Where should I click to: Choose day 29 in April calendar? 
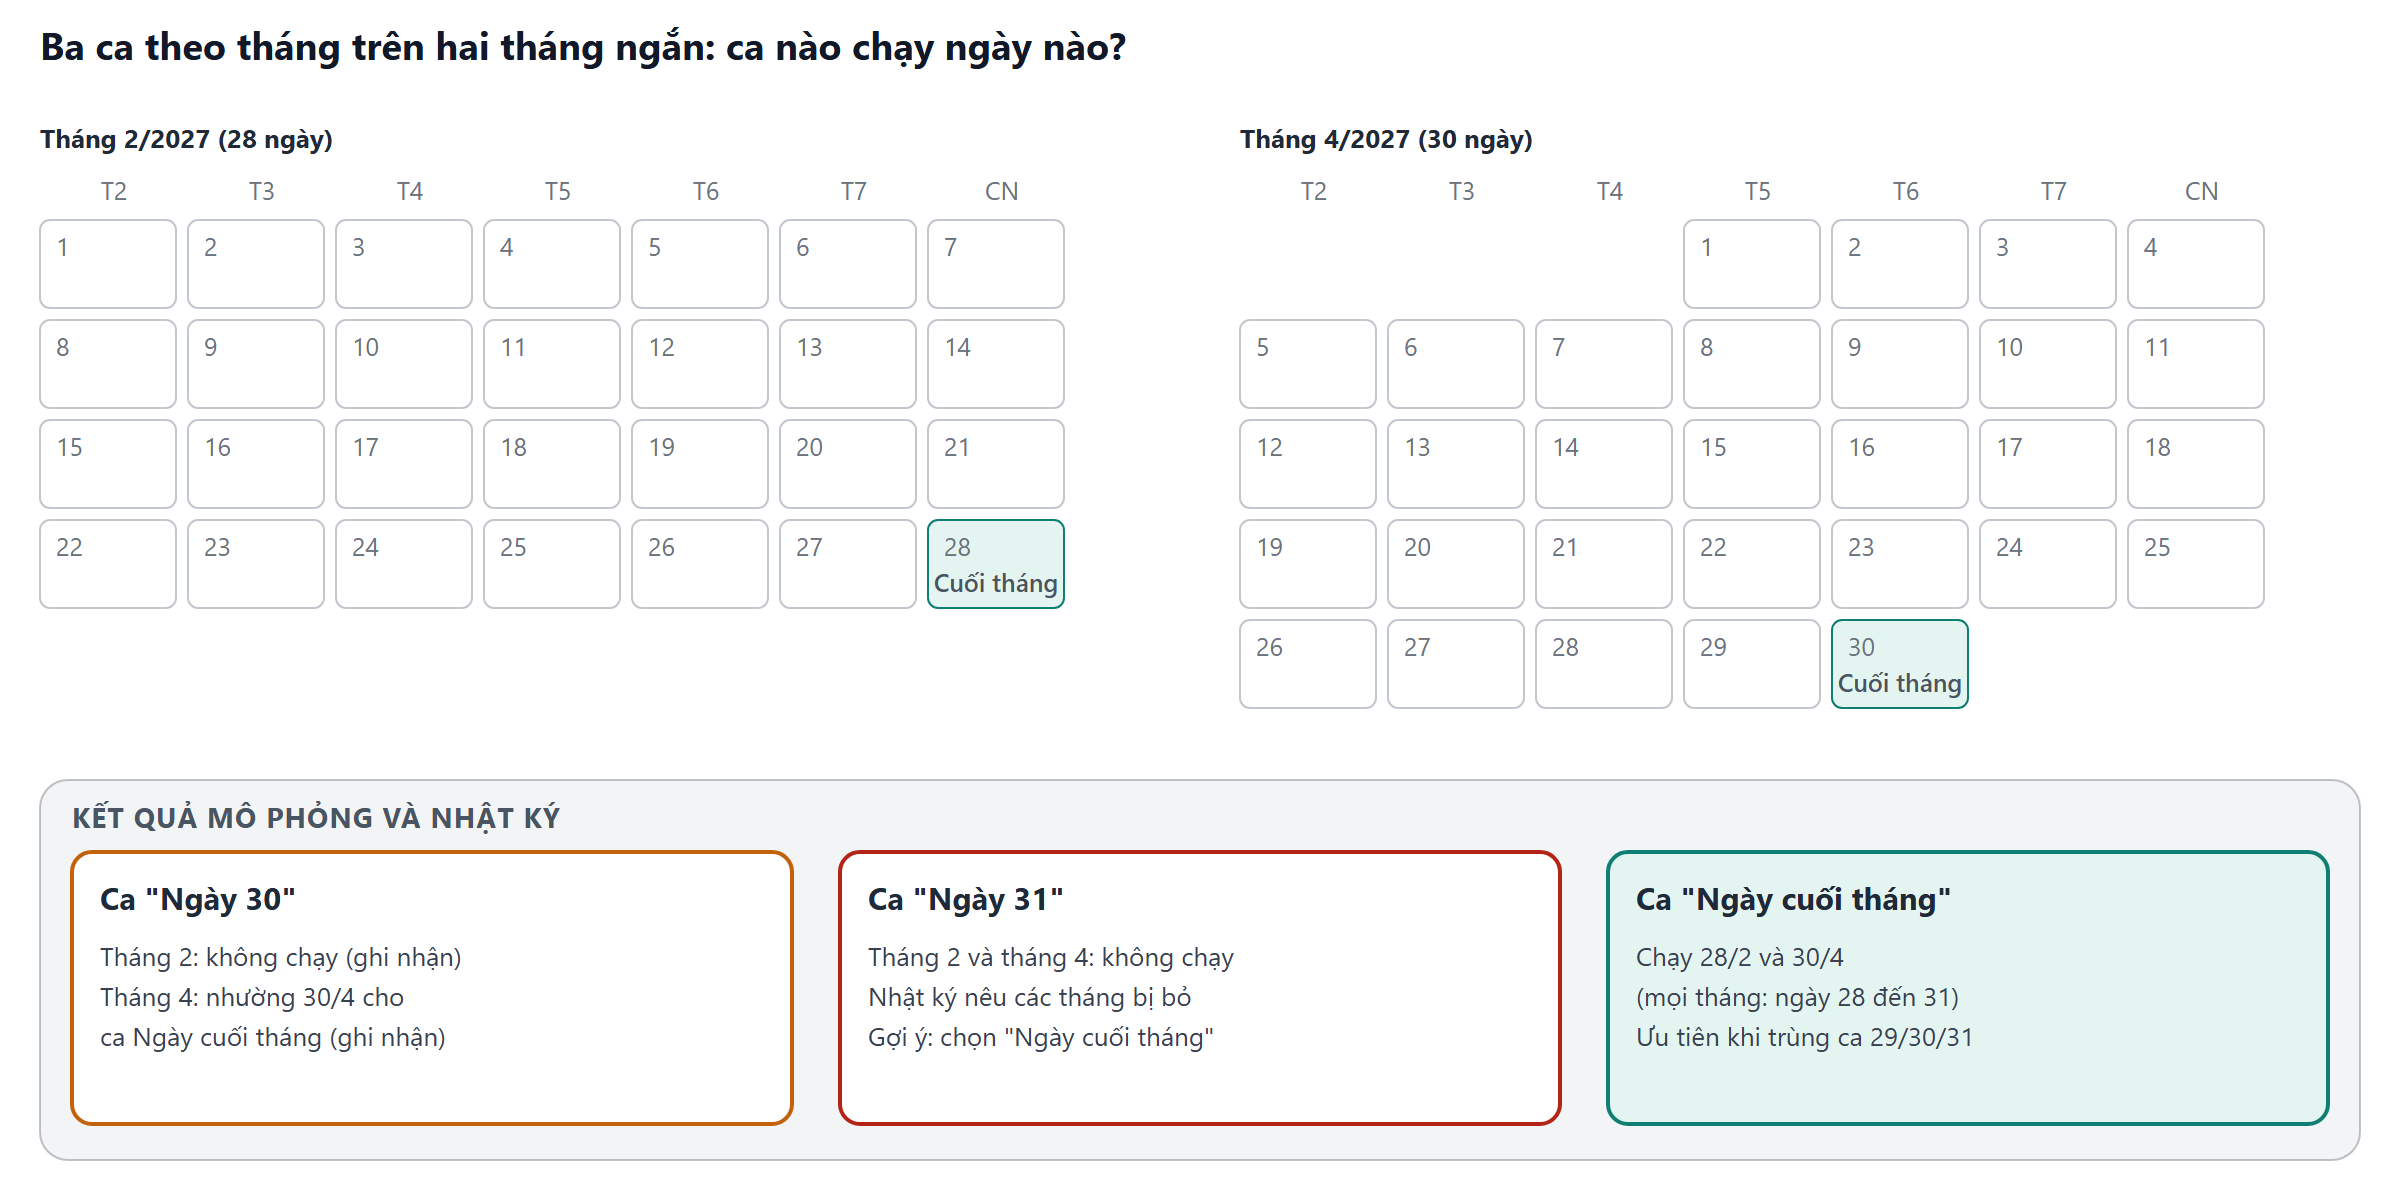1752,664
